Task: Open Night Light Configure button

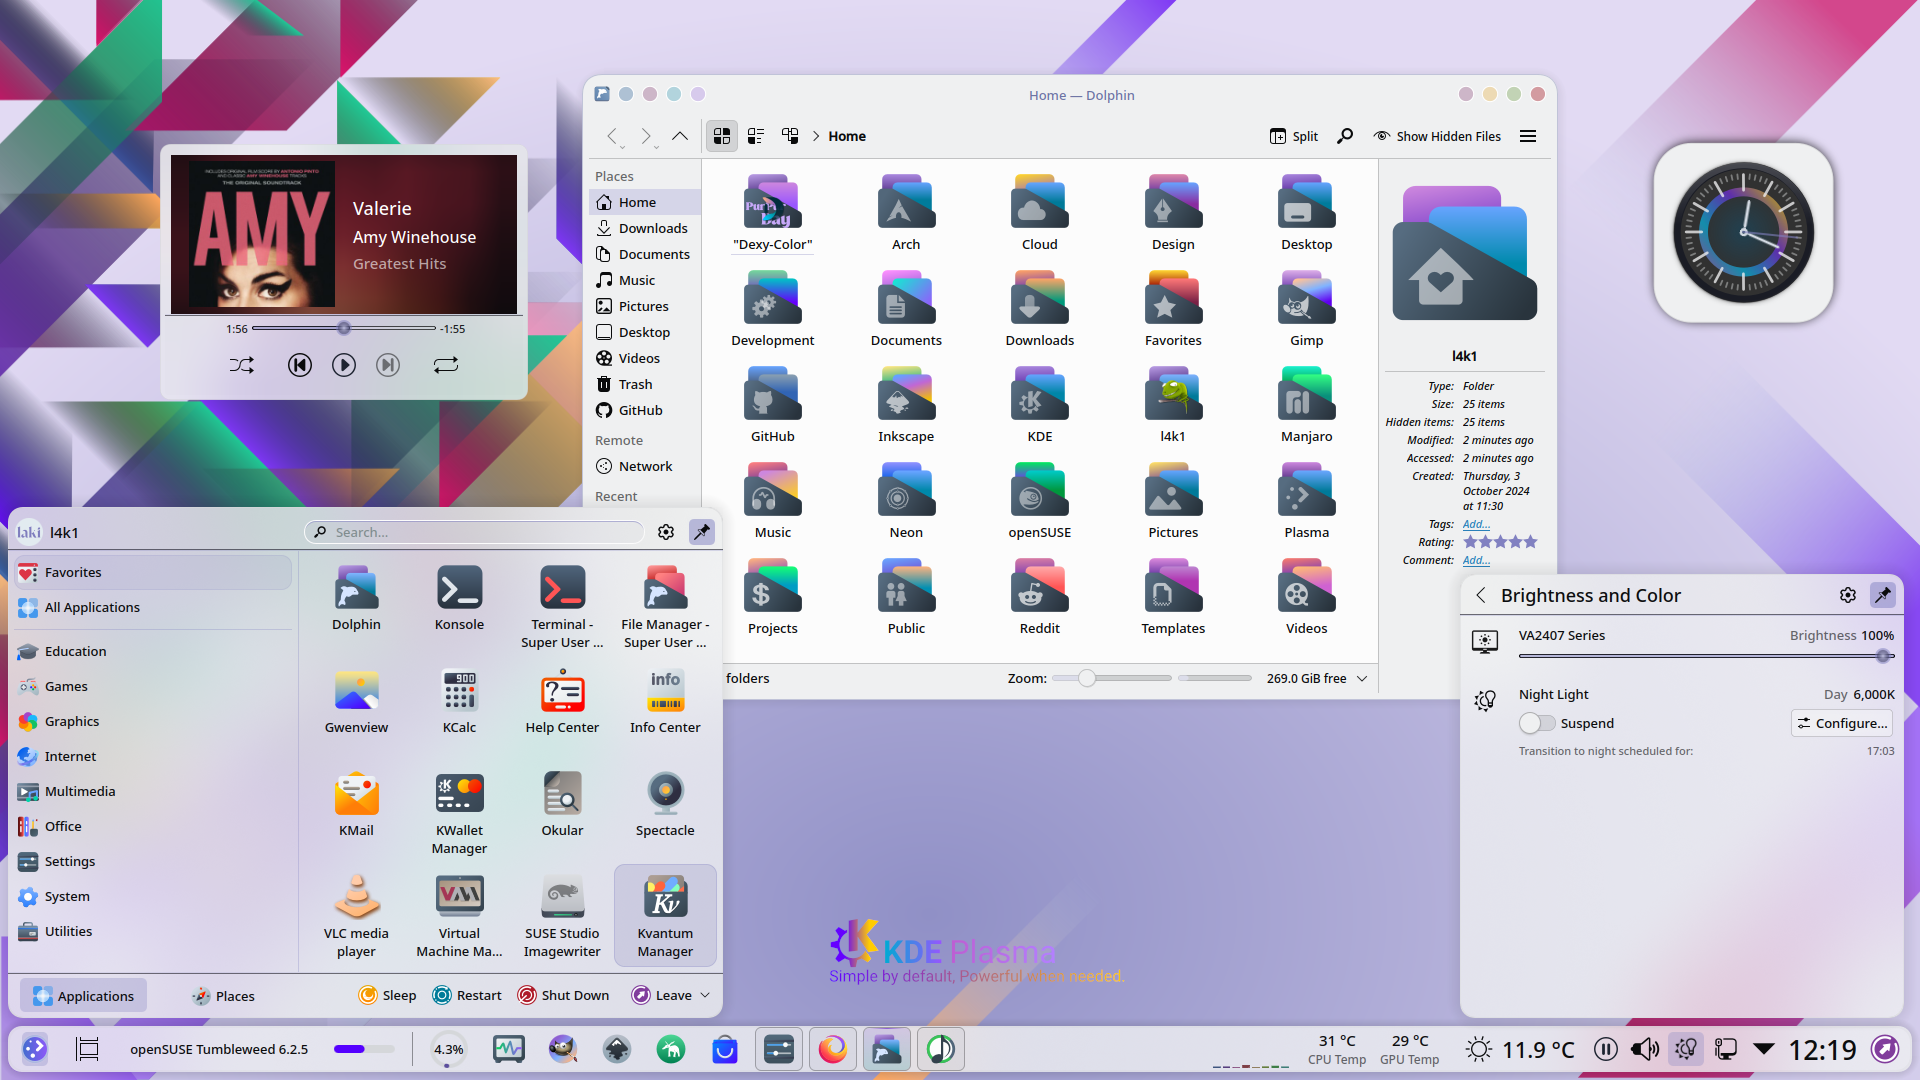Action: 1842,723
